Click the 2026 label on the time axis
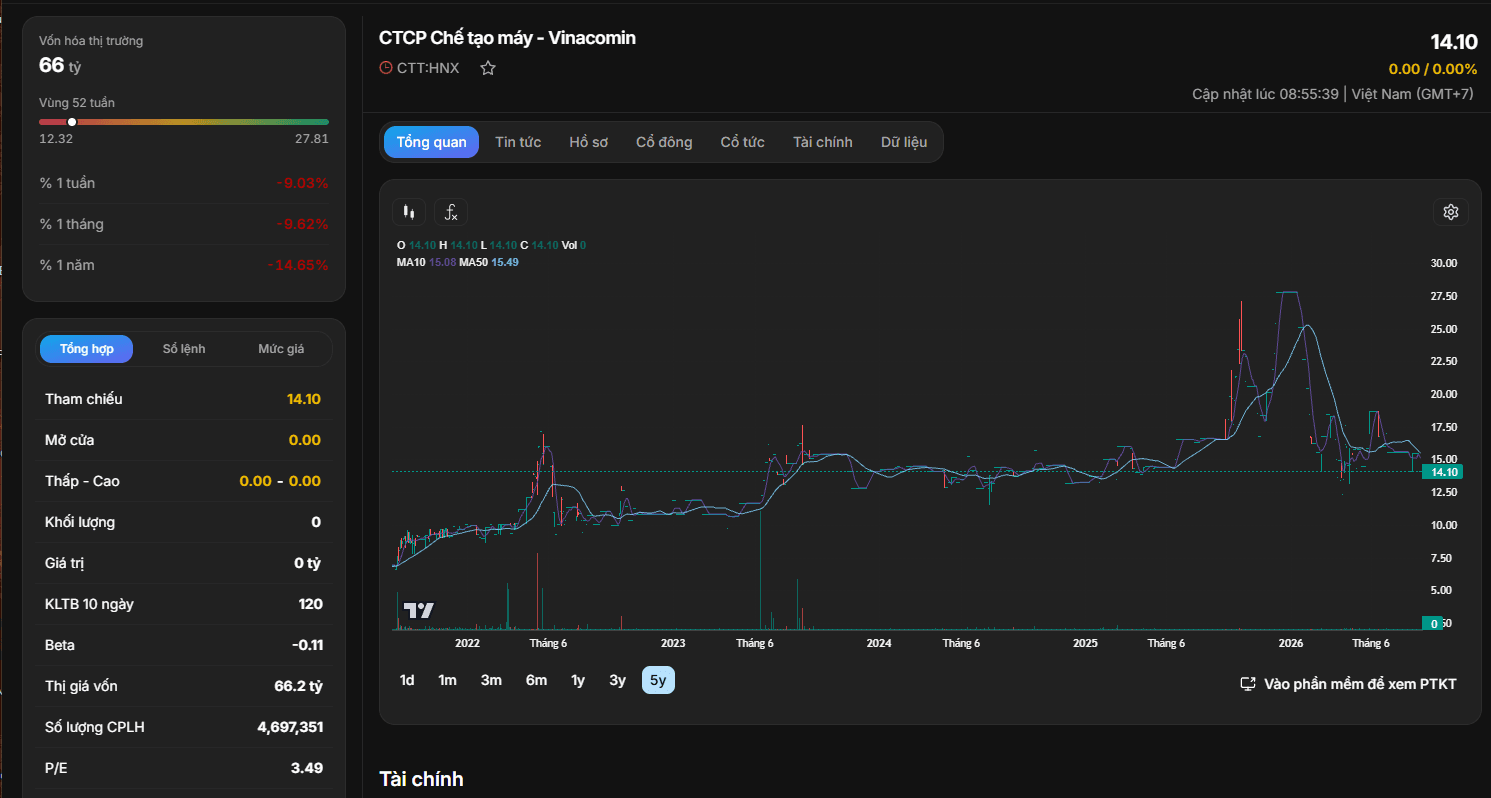 point(1291,643)
